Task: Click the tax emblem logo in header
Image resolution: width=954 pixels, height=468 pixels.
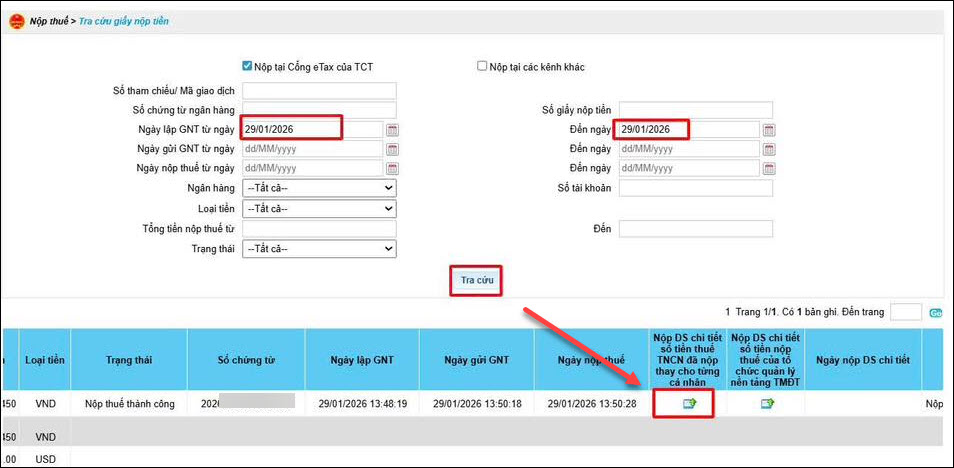Action: coord(16,20)
